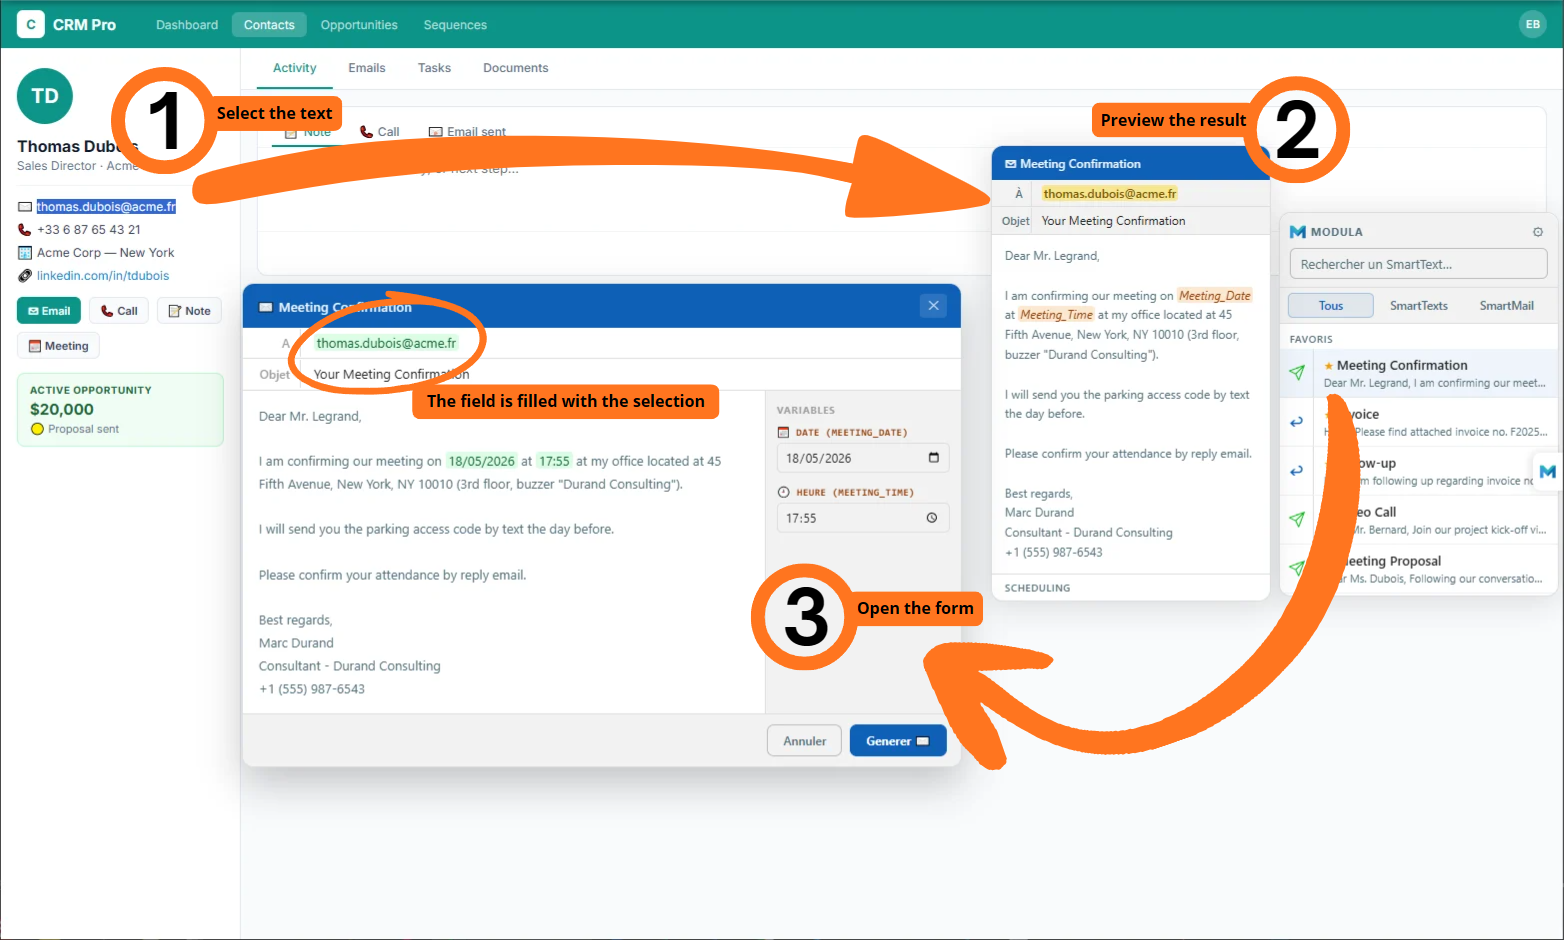
Task: Click the green Email button under contact
Action: point(49,311)
